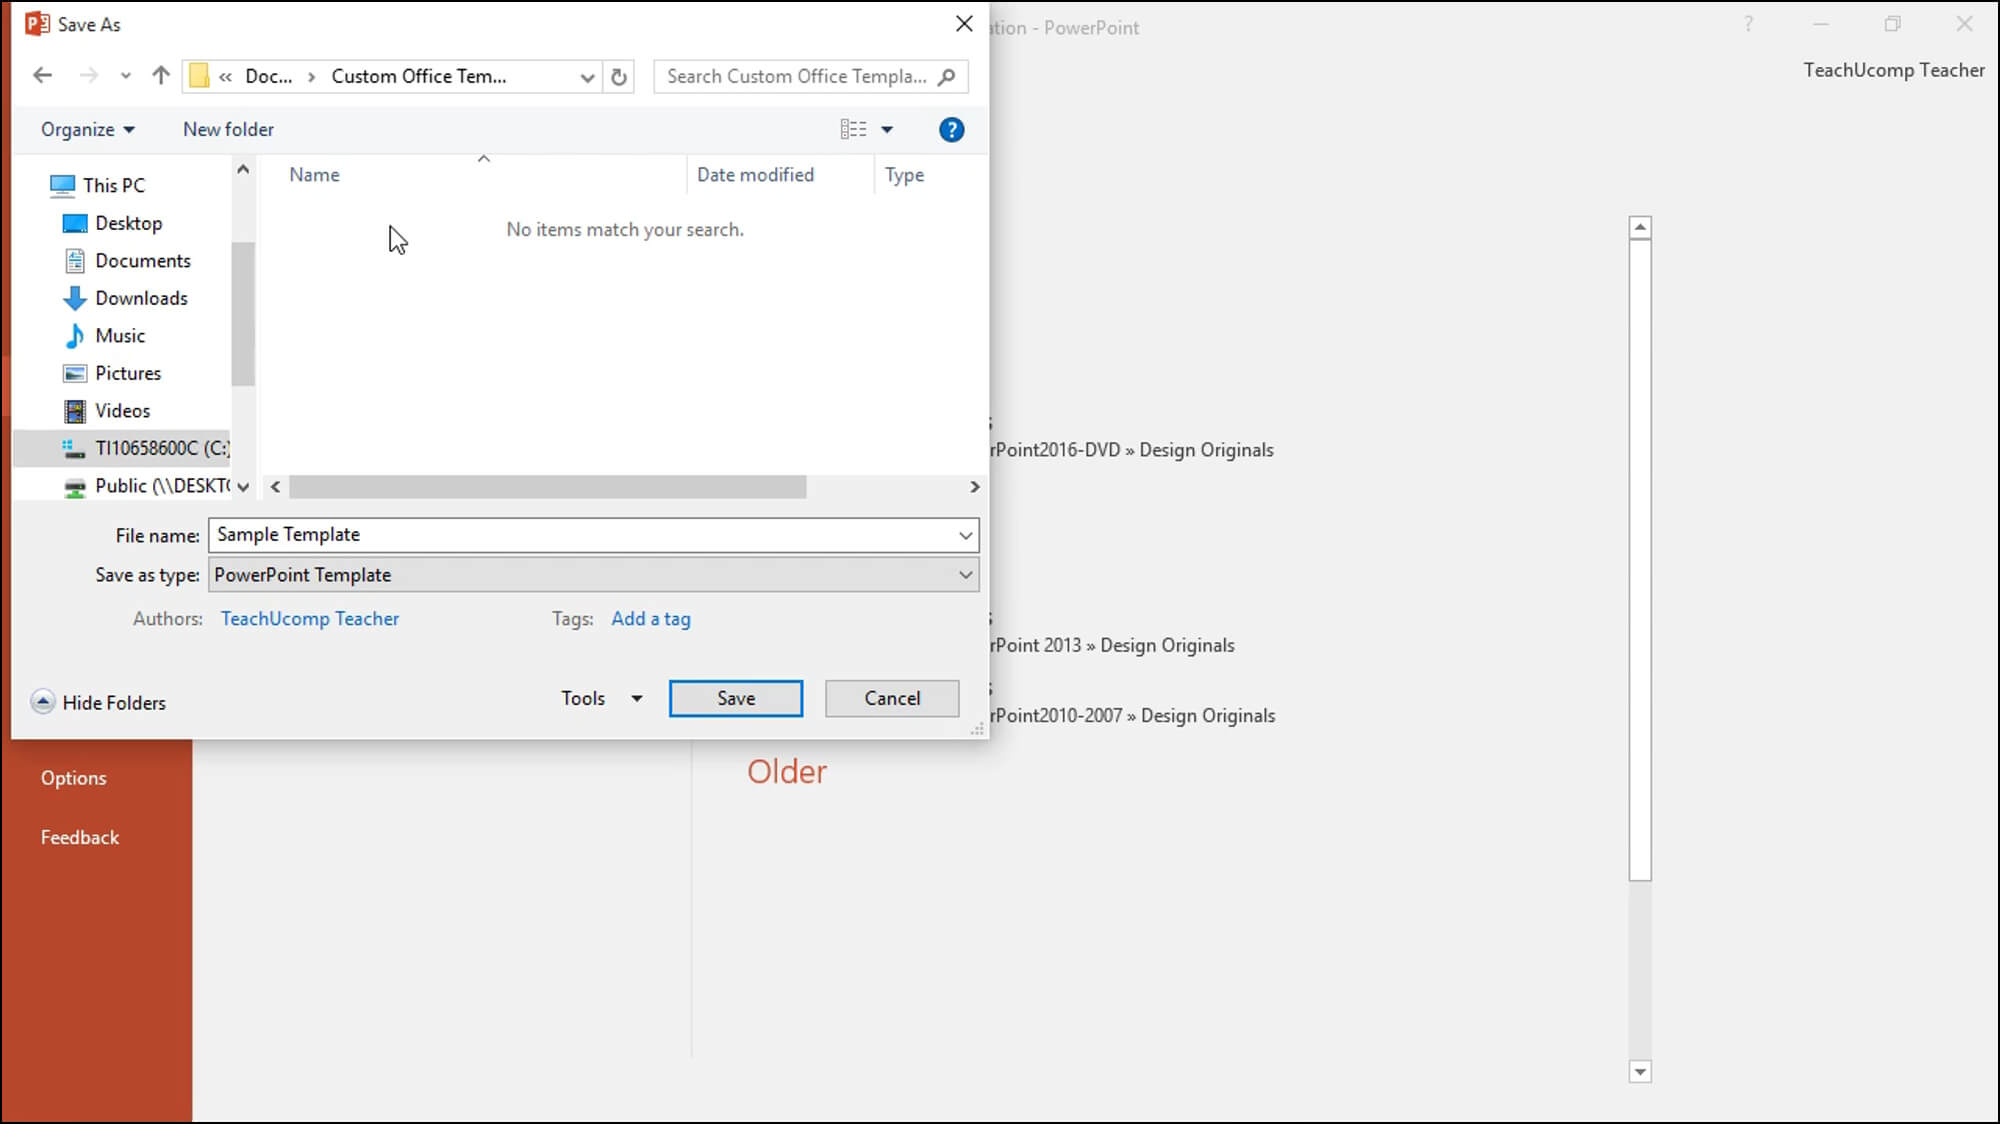Image resolution: width=2000 pixels, height=1124 pixels.
Task: Expand the Save as type dropdown
Action: (964, 574)
